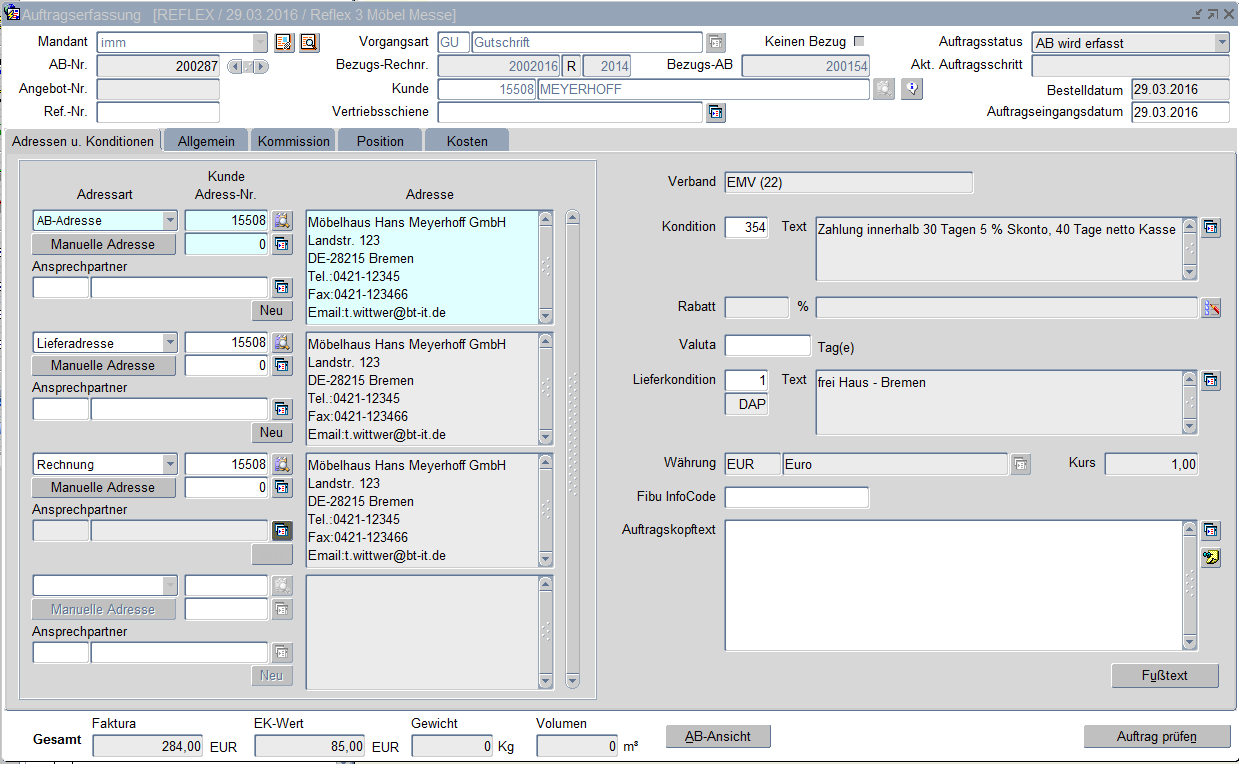The height and width of the screenshot is (764, 1239).
Task: Click the address block vertical scrollbar
Action: coord(573,450)
